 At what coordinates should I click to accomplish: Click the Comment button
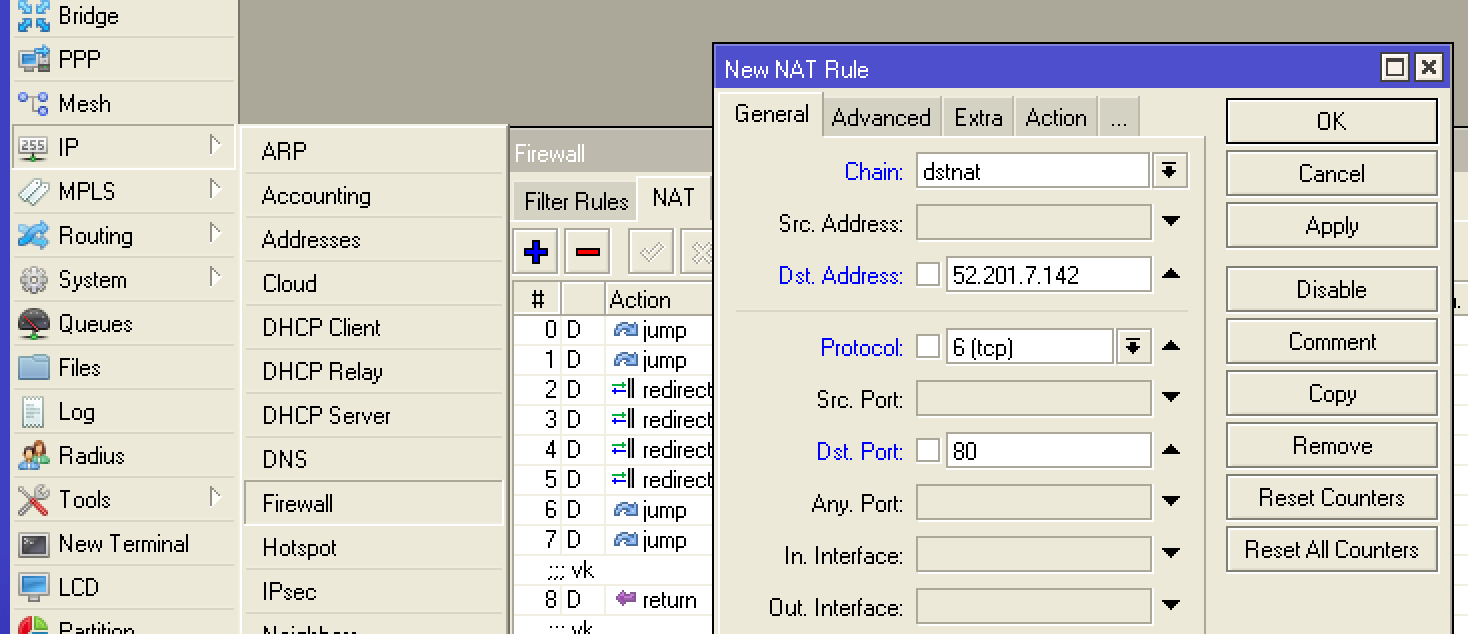click(x=1331, y=341)
